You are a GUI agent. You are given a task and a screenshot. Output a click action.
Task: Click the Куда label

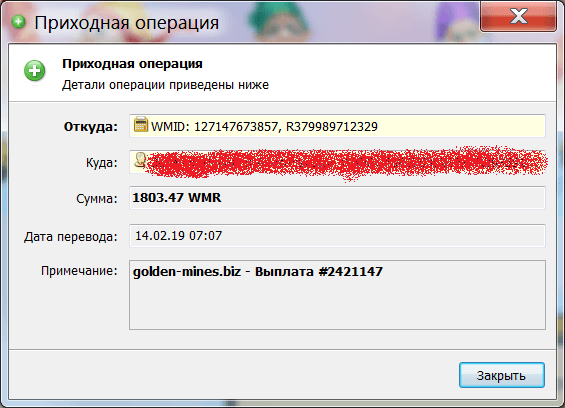[102, 163]
